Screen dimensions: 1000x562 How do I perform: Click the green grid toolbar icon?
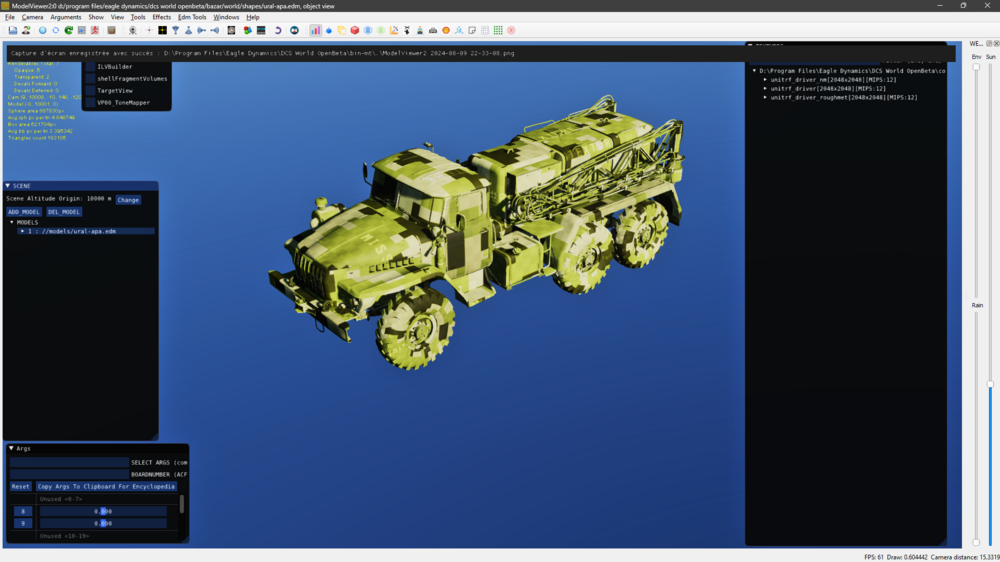[498, 31]
